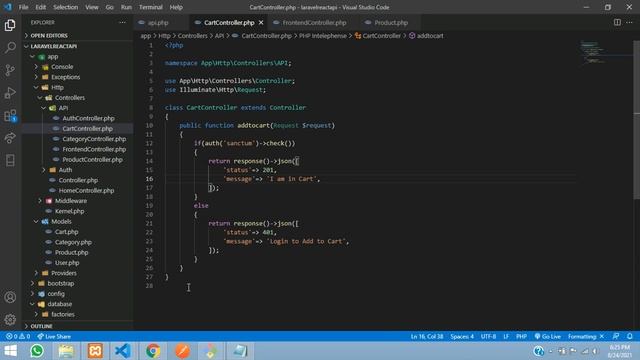640x360 pixels.
Task: Open the Extensions view
Action: coord(10,116)
